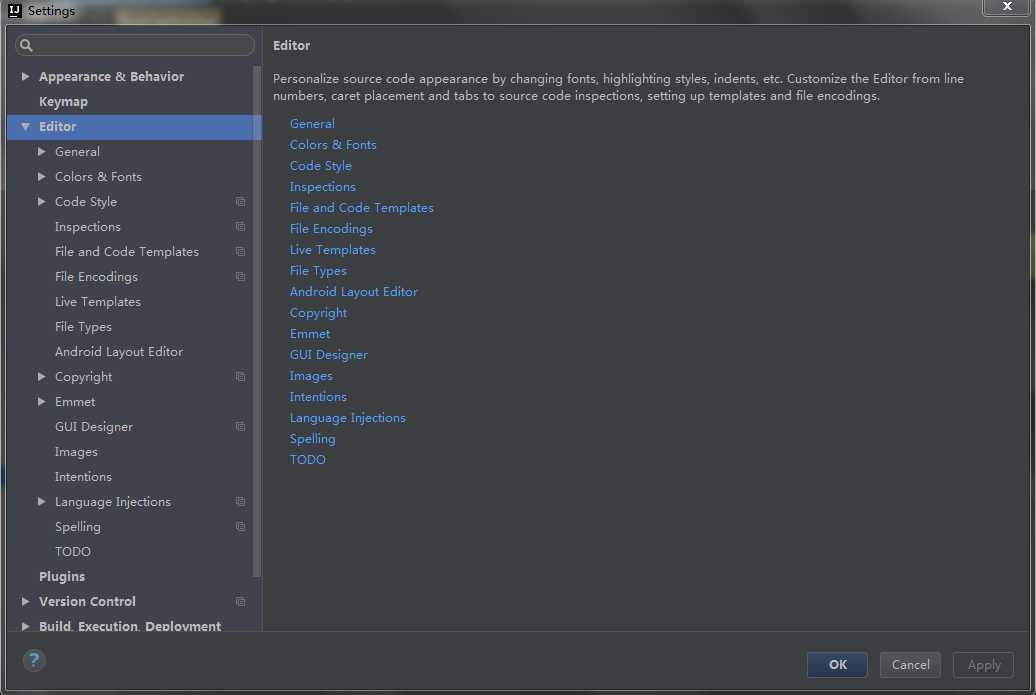
Task: Click project-level icon beside Spelling
Action: point(240,527)
